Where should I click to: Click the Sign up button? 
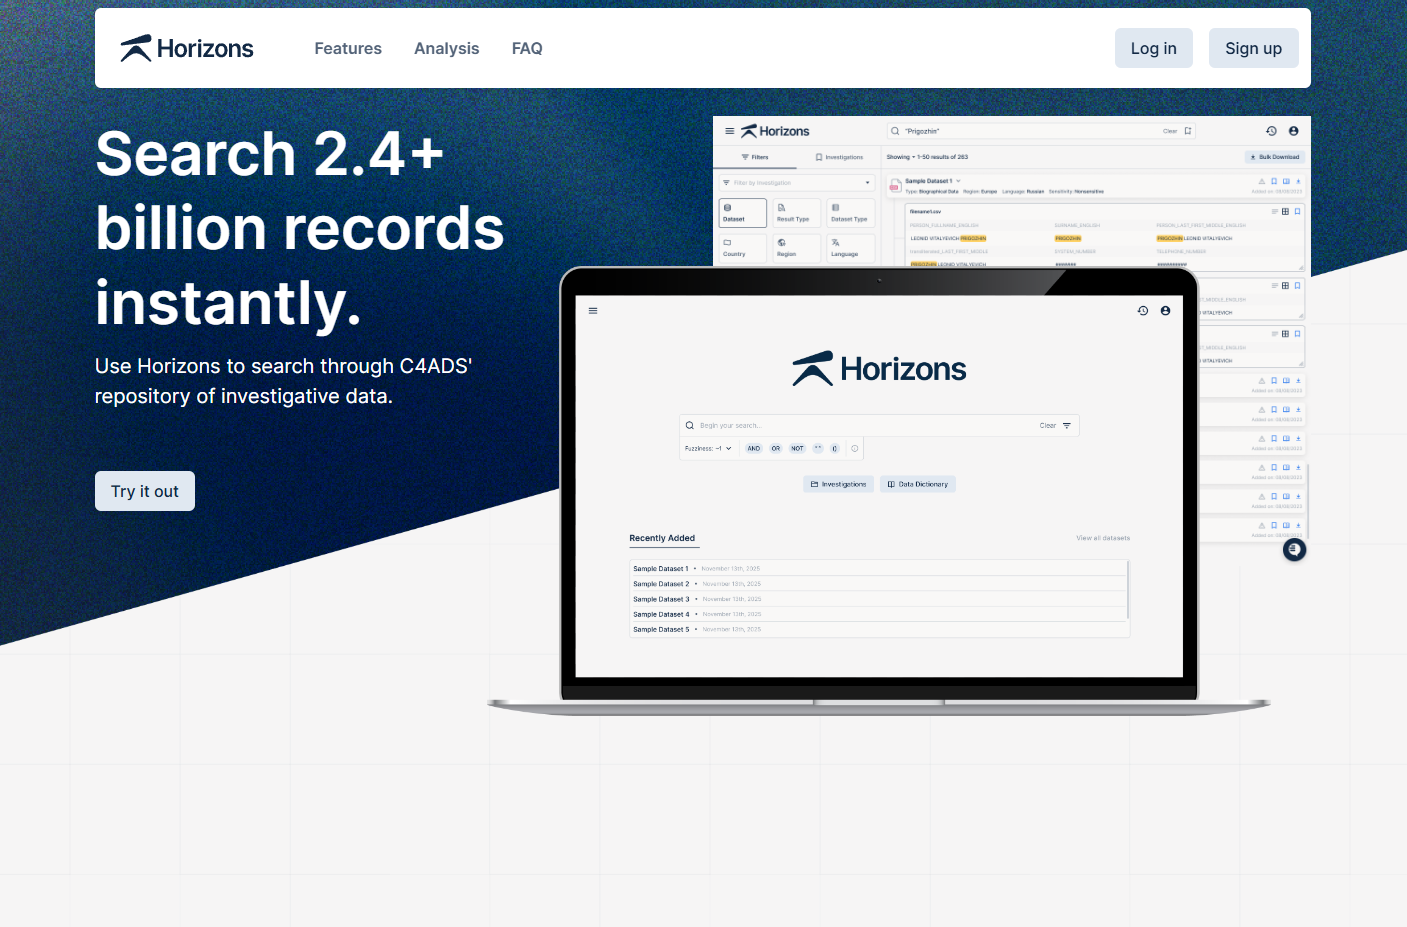(x=1254, y=48)
